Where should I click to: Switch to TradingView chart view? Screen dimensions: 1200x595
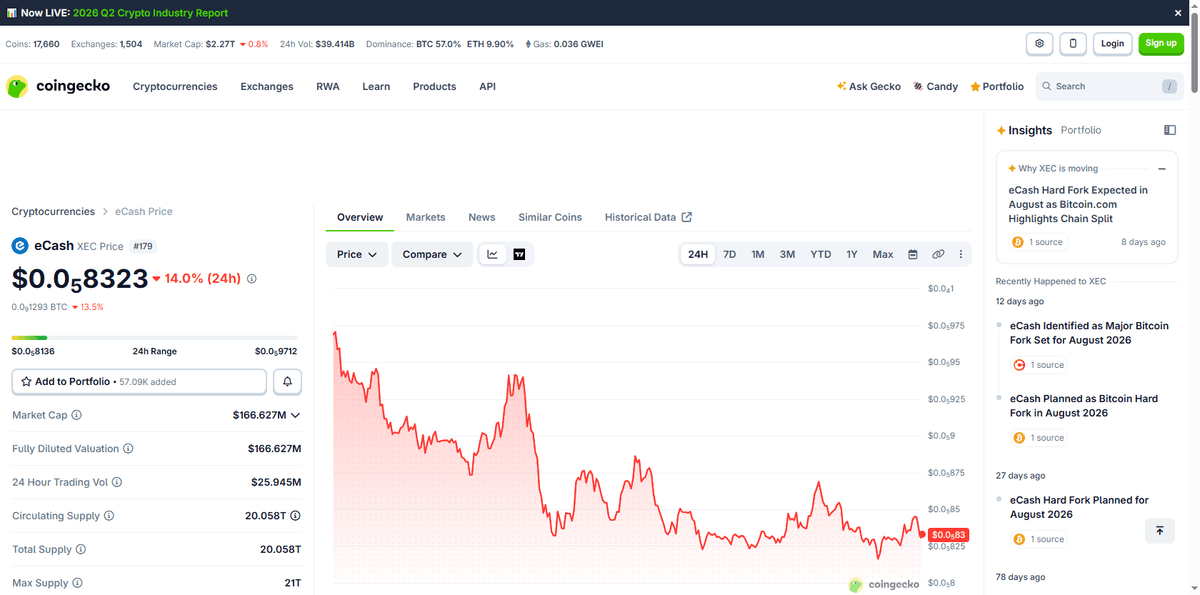pyautogui.click(x=520, y=254)
